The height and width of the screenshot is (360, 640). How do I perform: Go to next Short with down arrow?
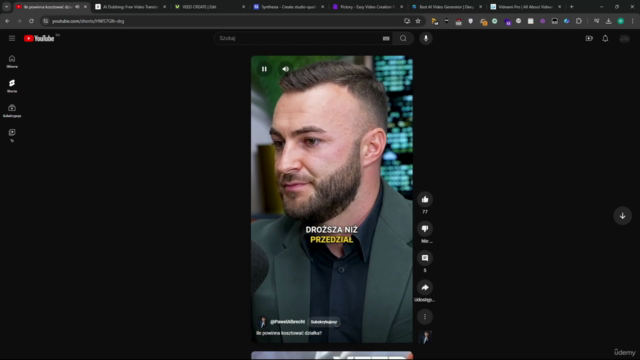tap(622, 216)
